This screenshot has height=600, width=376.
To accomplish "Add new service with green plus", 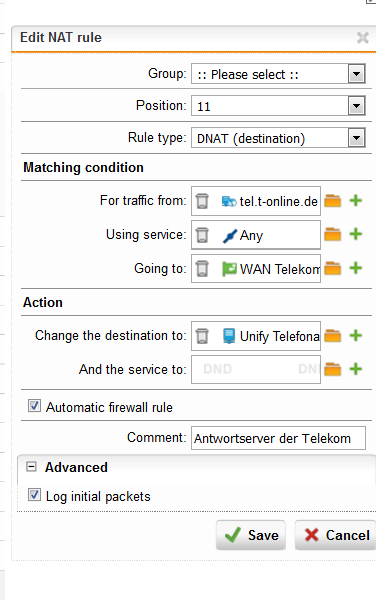I will point(356,234).
